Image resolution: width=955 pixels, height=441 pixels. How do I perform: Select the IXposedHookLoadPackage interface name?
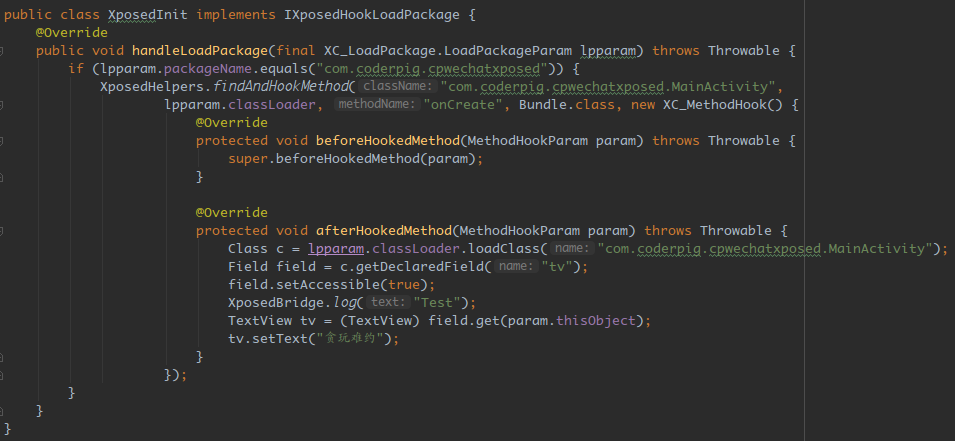click(x=372, y=15)
